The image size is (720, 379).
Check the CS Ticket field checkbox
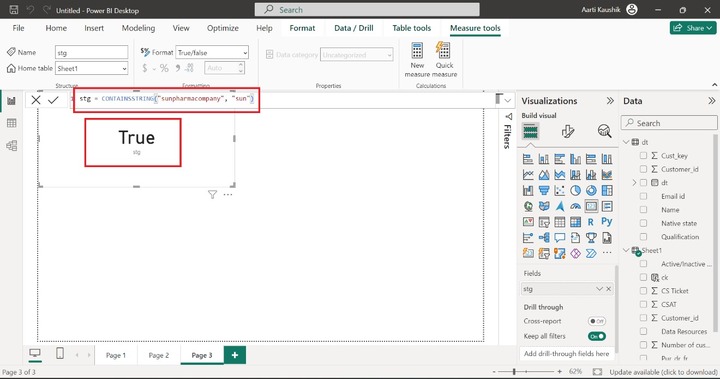click(x=643, y=291)
